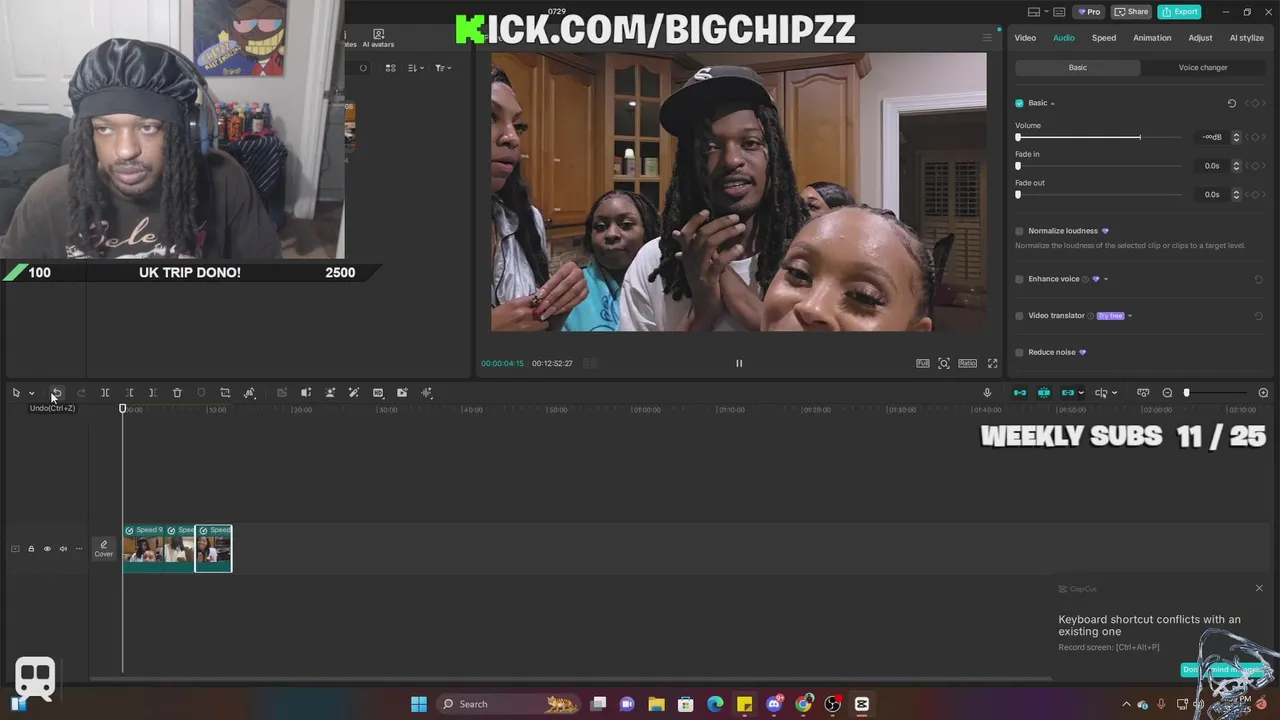Switch to the Speed tab

1104,38
